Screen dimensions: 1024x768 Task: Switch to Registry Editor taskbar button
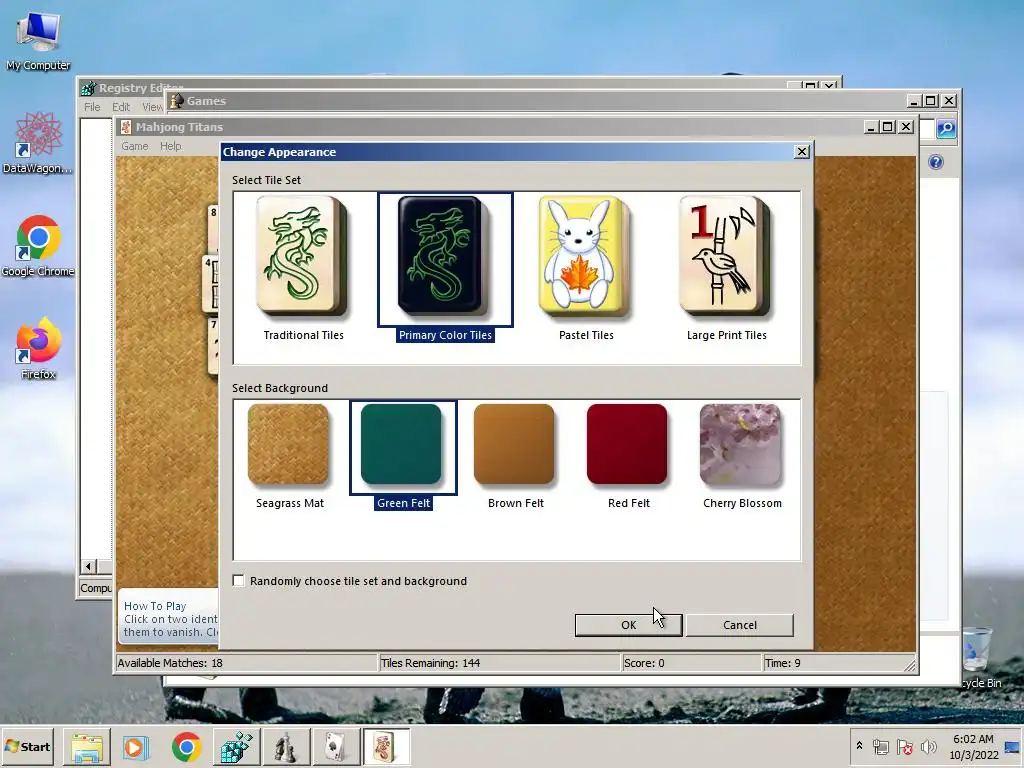(236, 747)
